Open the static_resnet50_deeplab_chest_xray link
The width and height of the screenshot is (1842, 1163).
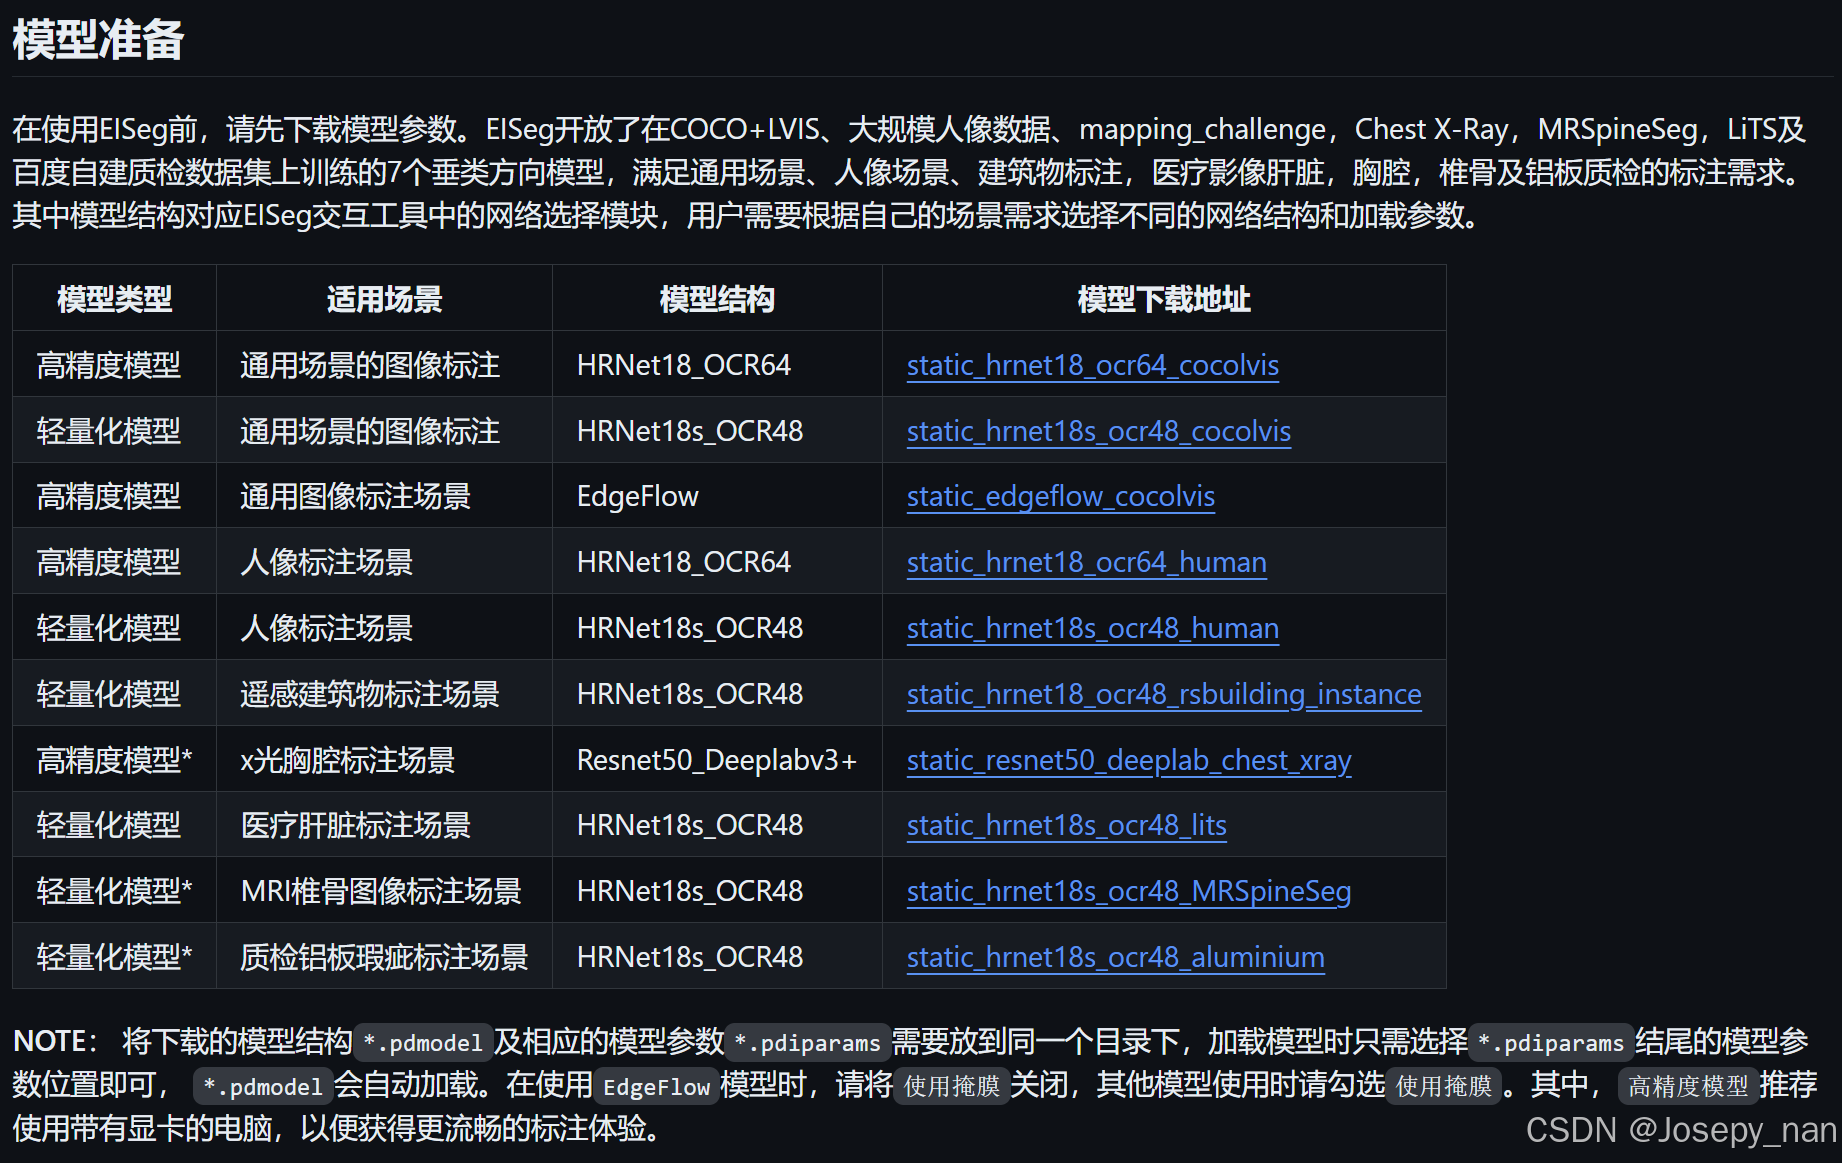tap(1128, 760)
